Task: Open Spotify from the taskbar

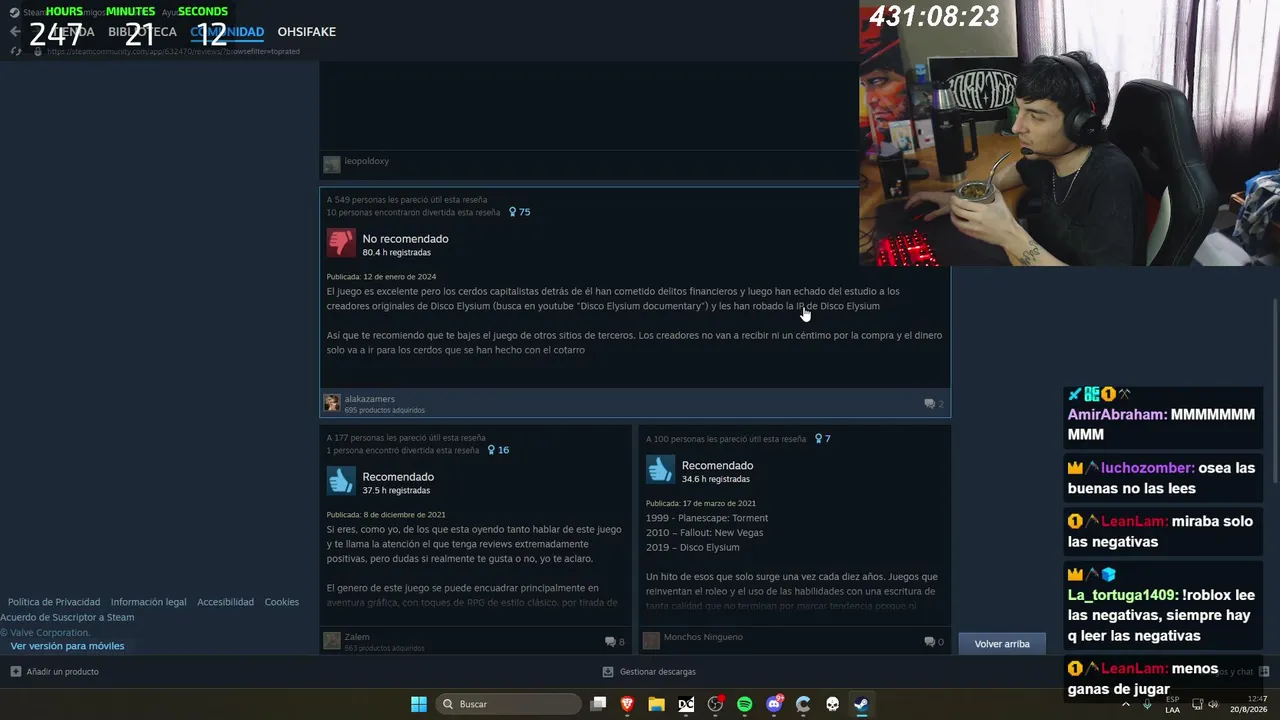Action: pos(745,704)
